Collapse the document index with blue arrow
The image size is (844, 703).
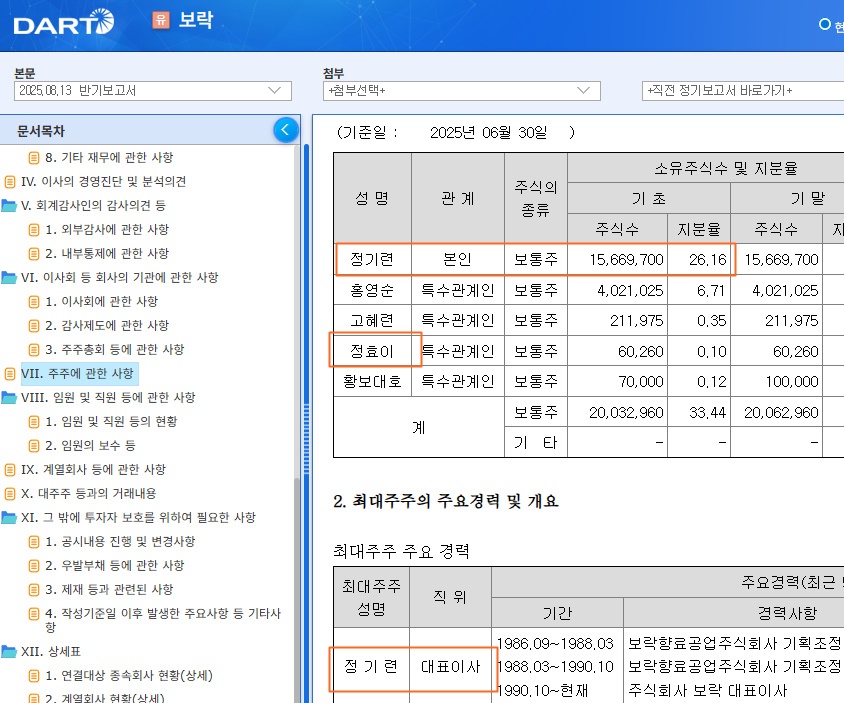click(286, 130)
